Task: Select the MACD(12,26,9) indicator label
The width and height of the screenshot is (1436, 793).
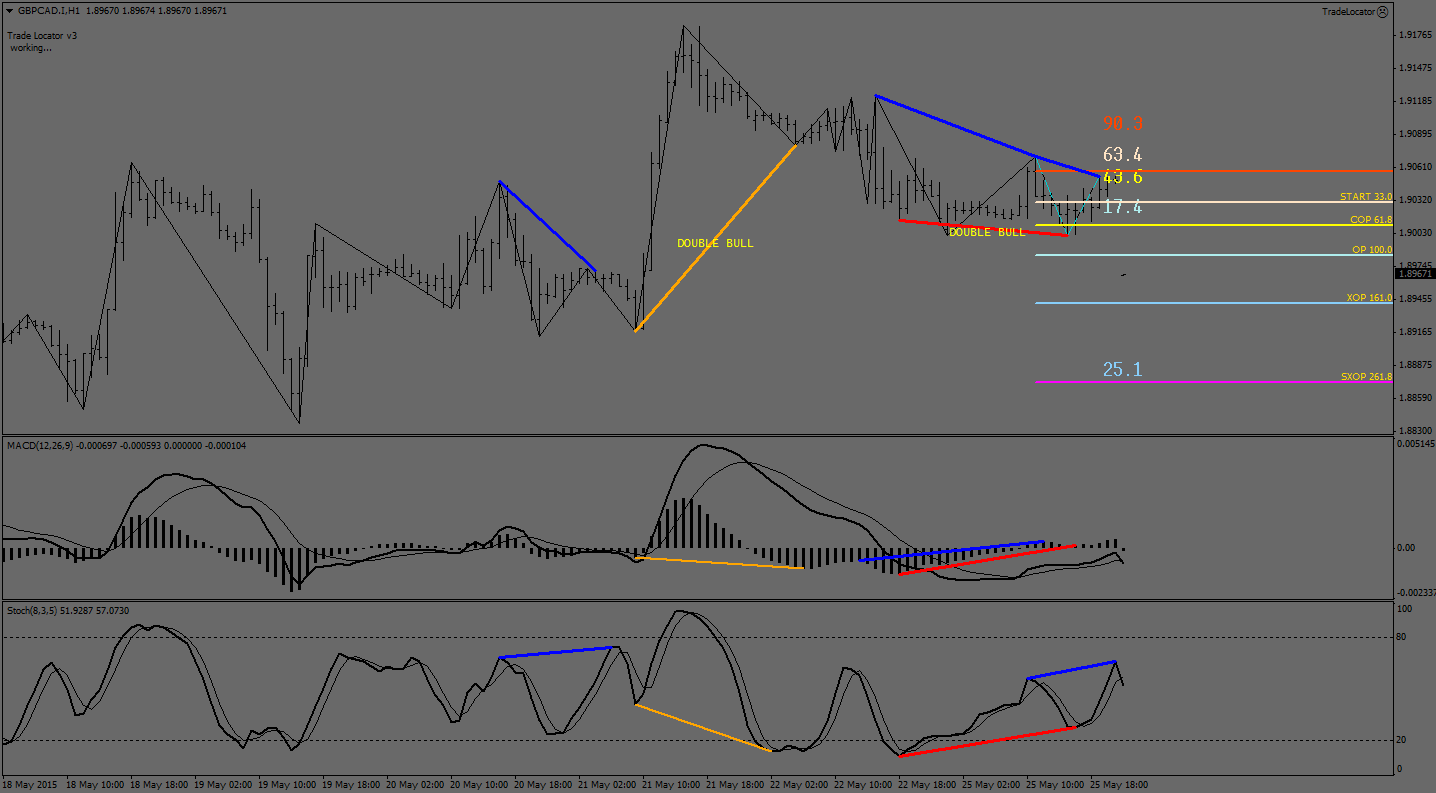Action: pyautogui.click(x=41, y=444)
